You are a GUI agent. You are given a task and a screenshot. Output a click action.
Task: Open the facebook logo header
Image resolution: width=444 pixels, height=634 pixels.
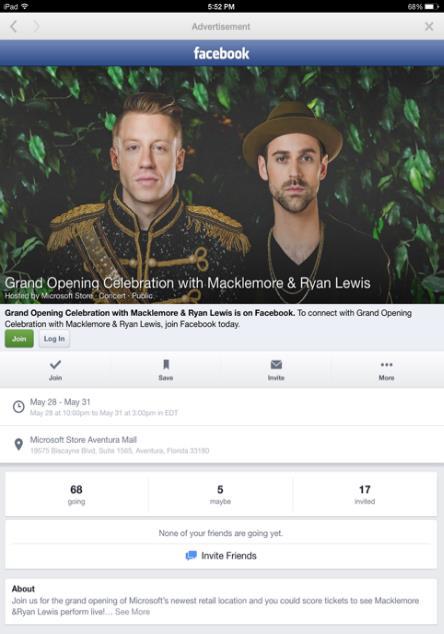tap(222, 53)
